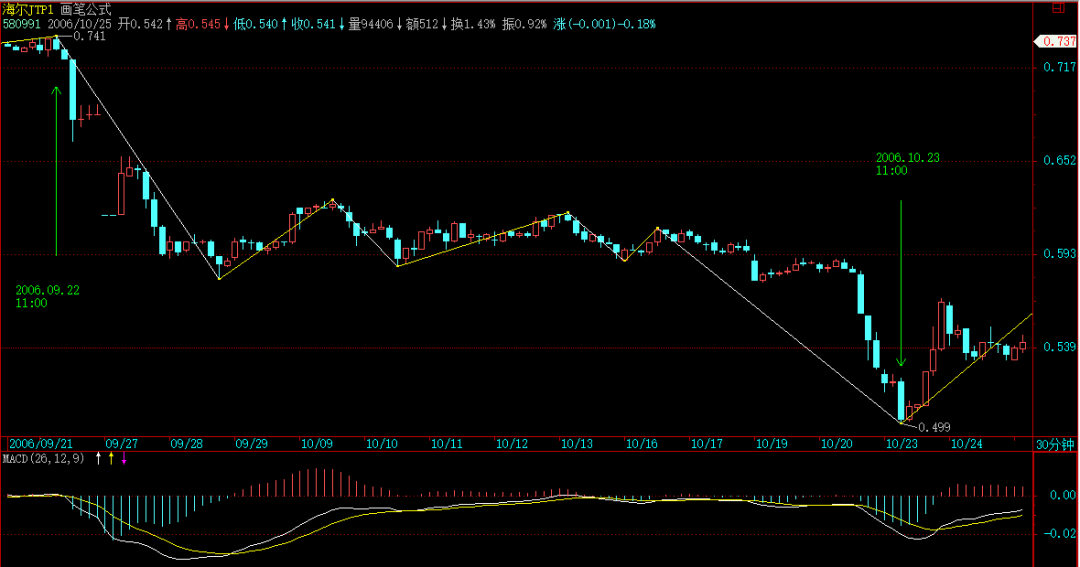The height and width of the screenshot is (567, 1080).
Task: Click the panel layout icon at top right
Action: pyautogui.click(x=1058, y=8)
